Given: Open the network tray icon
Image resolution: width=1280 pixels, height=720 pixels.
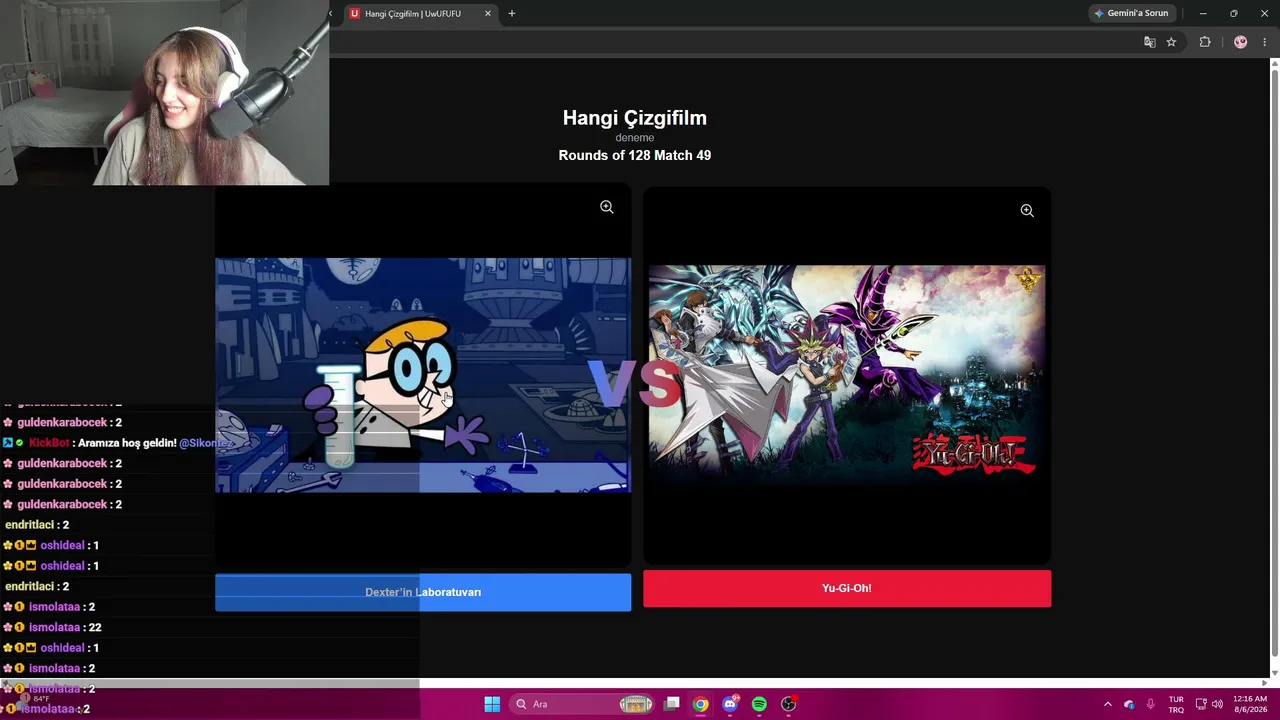Looking at the screenshot, I should (1201, 704).
